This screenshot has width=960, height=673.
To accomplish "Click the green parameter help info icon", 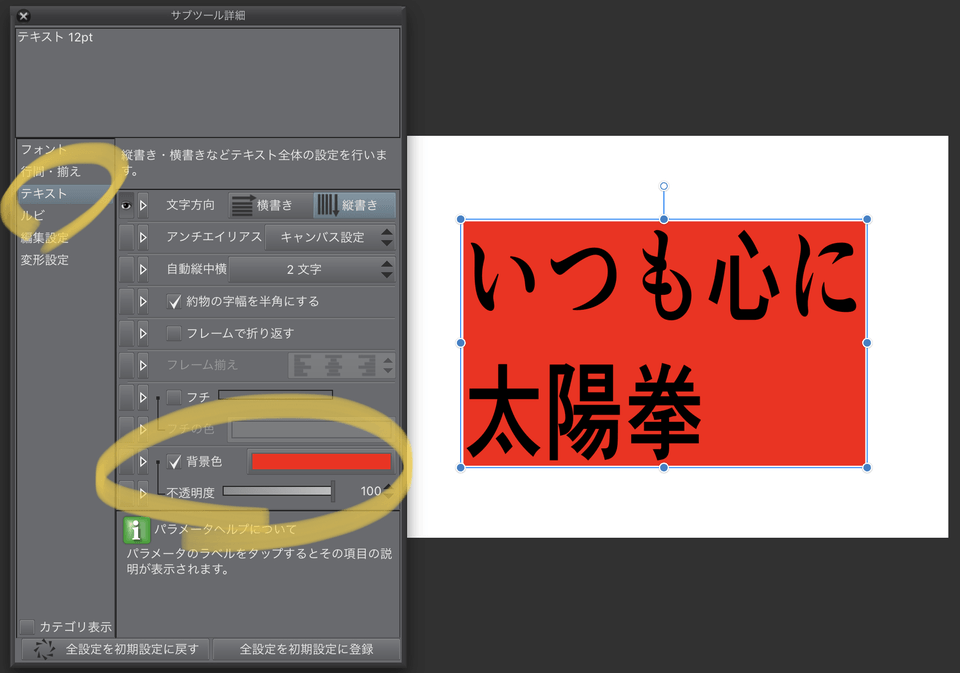I will click(136, 530).
